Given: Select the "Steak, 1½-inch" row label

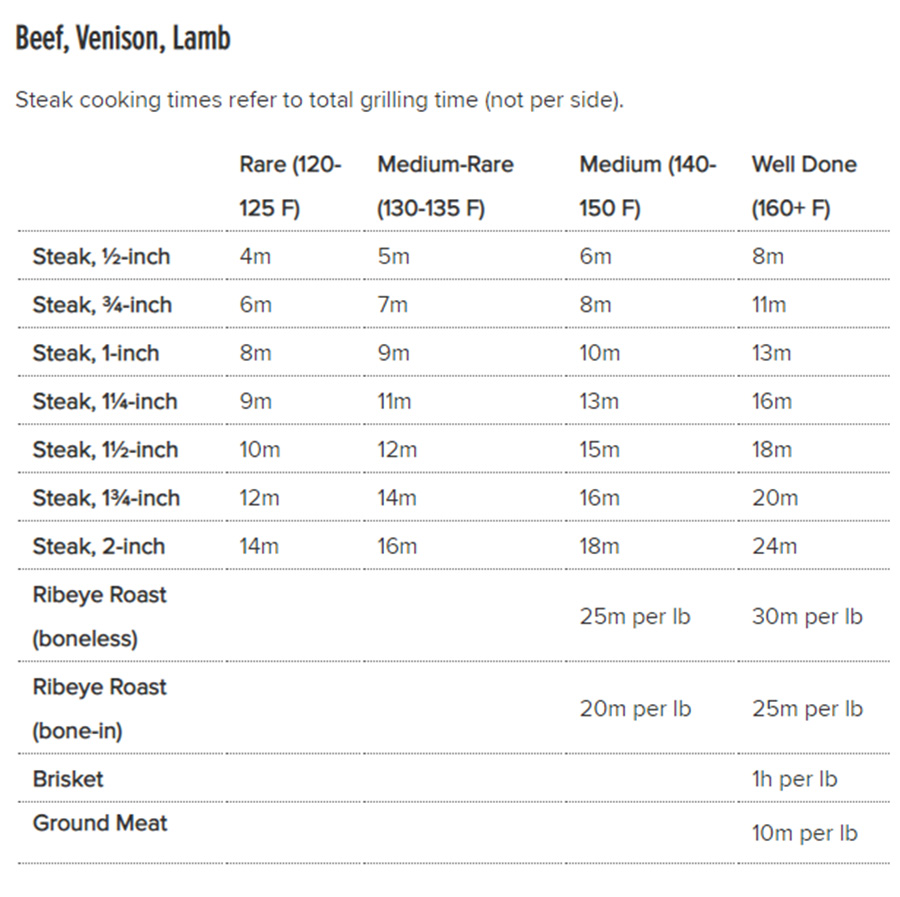Looking at the screenshot, I should (105, 450).
